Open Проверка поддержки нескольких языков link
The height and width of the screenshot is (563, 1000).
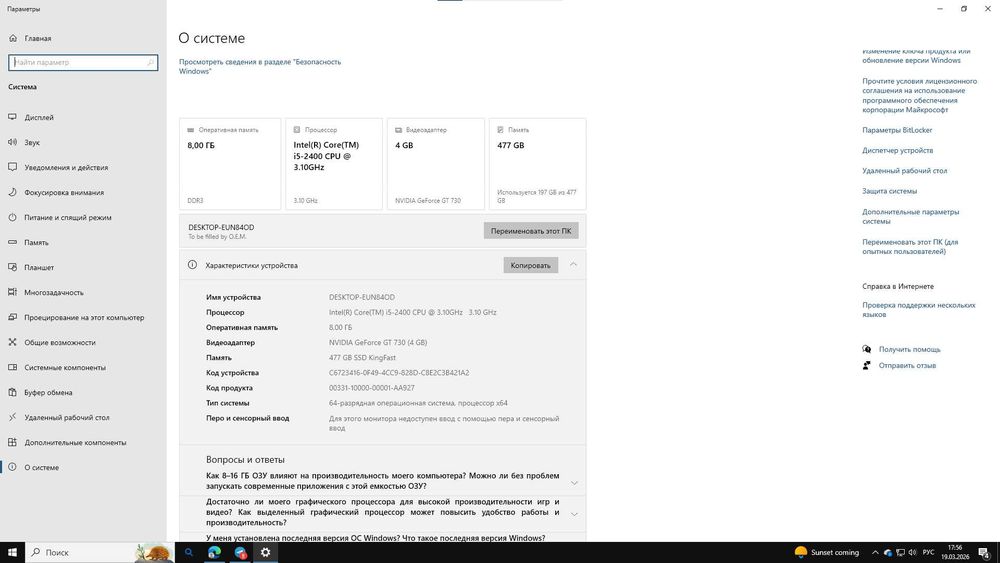tap(918, 309)
